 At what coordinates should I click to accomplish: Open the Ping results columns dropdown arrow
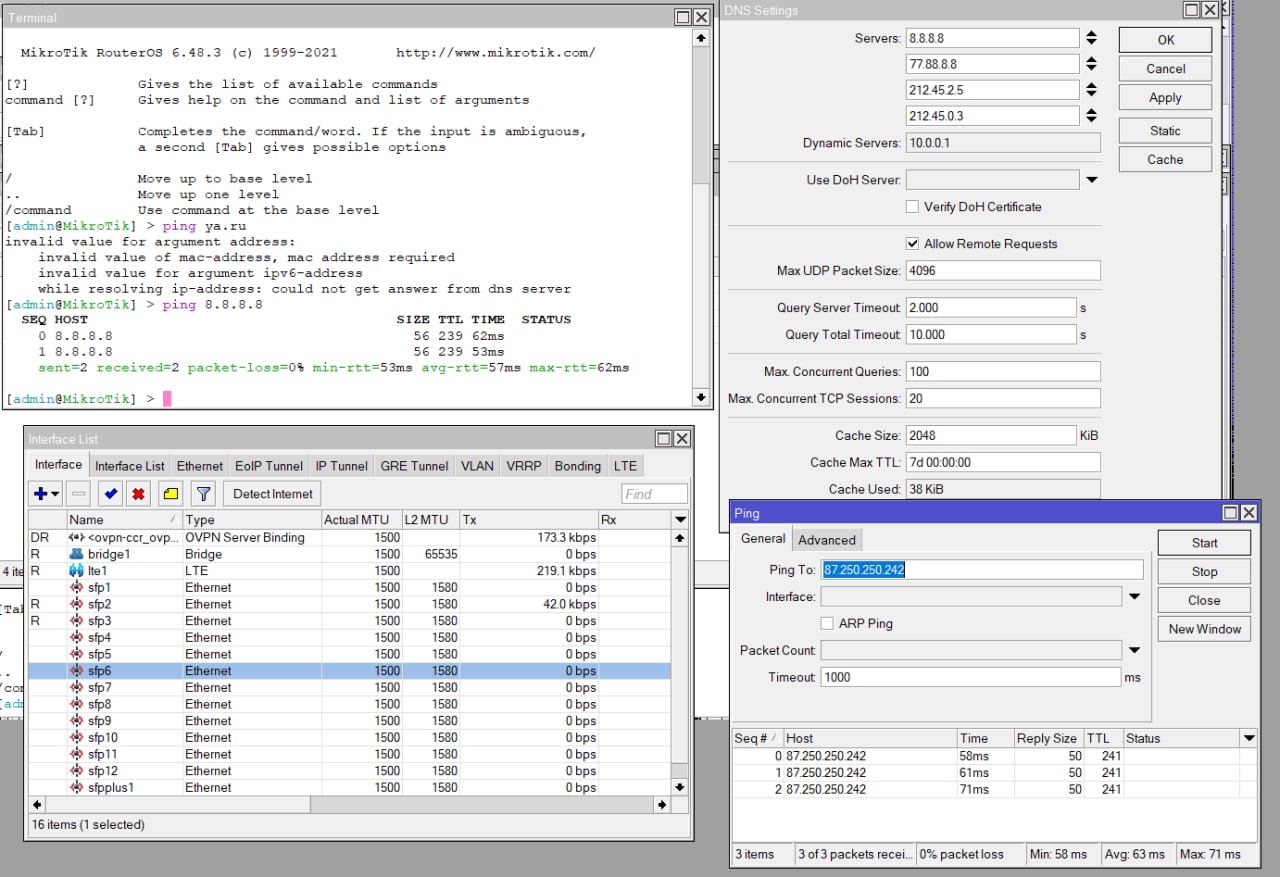[x=1248, y=738]
